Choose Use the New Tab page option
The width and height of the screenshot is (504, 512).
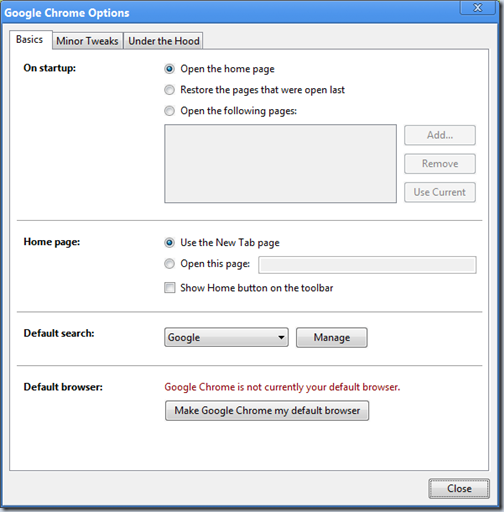click(169, 243)
